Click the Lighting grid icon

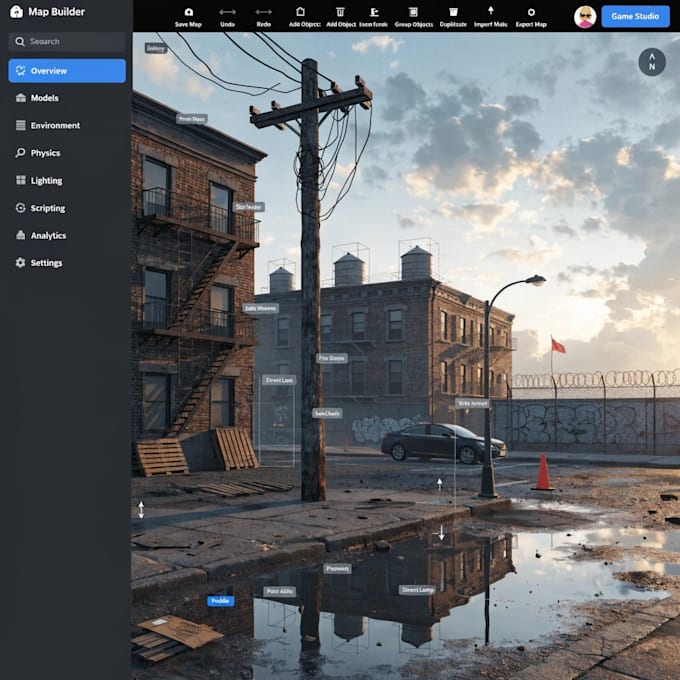(x=20, y=180)
